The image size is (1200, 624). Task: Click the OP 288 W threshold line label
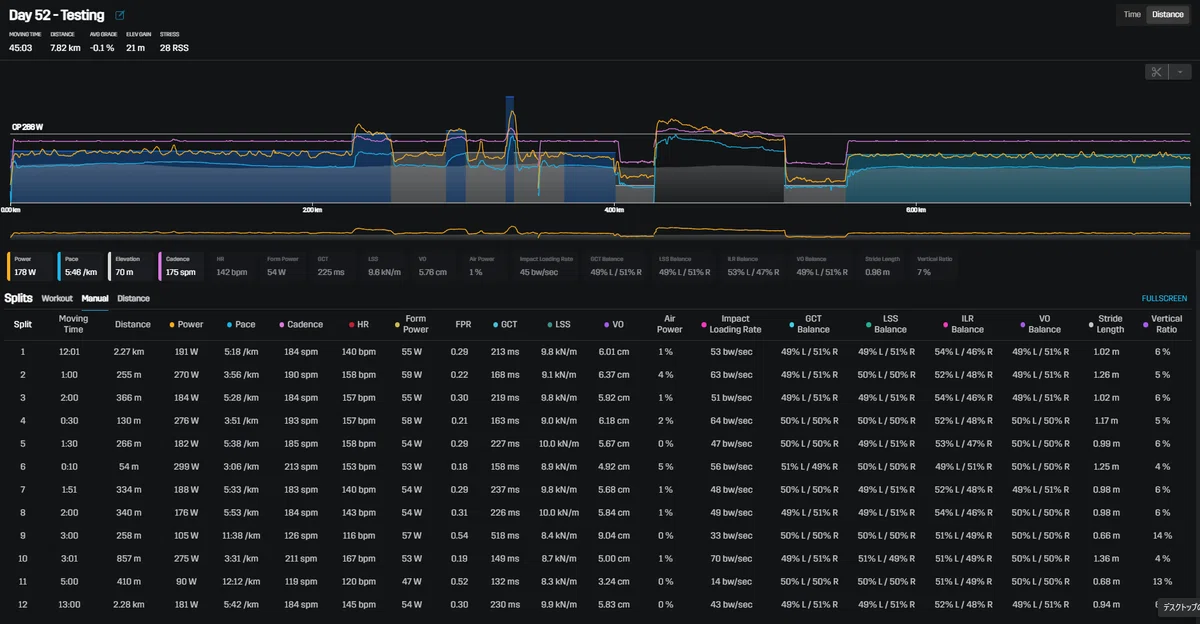(29, 127)
